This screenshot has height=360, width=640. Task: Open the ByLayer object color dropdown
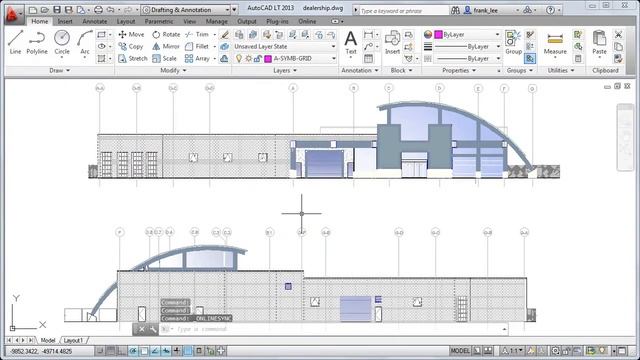point(467,35)
